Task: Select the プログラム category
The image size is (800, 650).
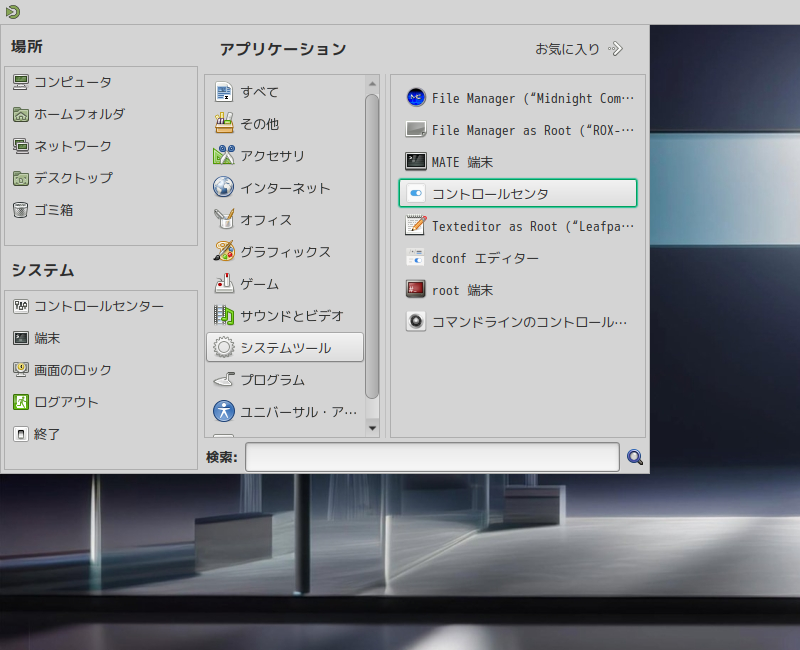Action: click(285, 380)
